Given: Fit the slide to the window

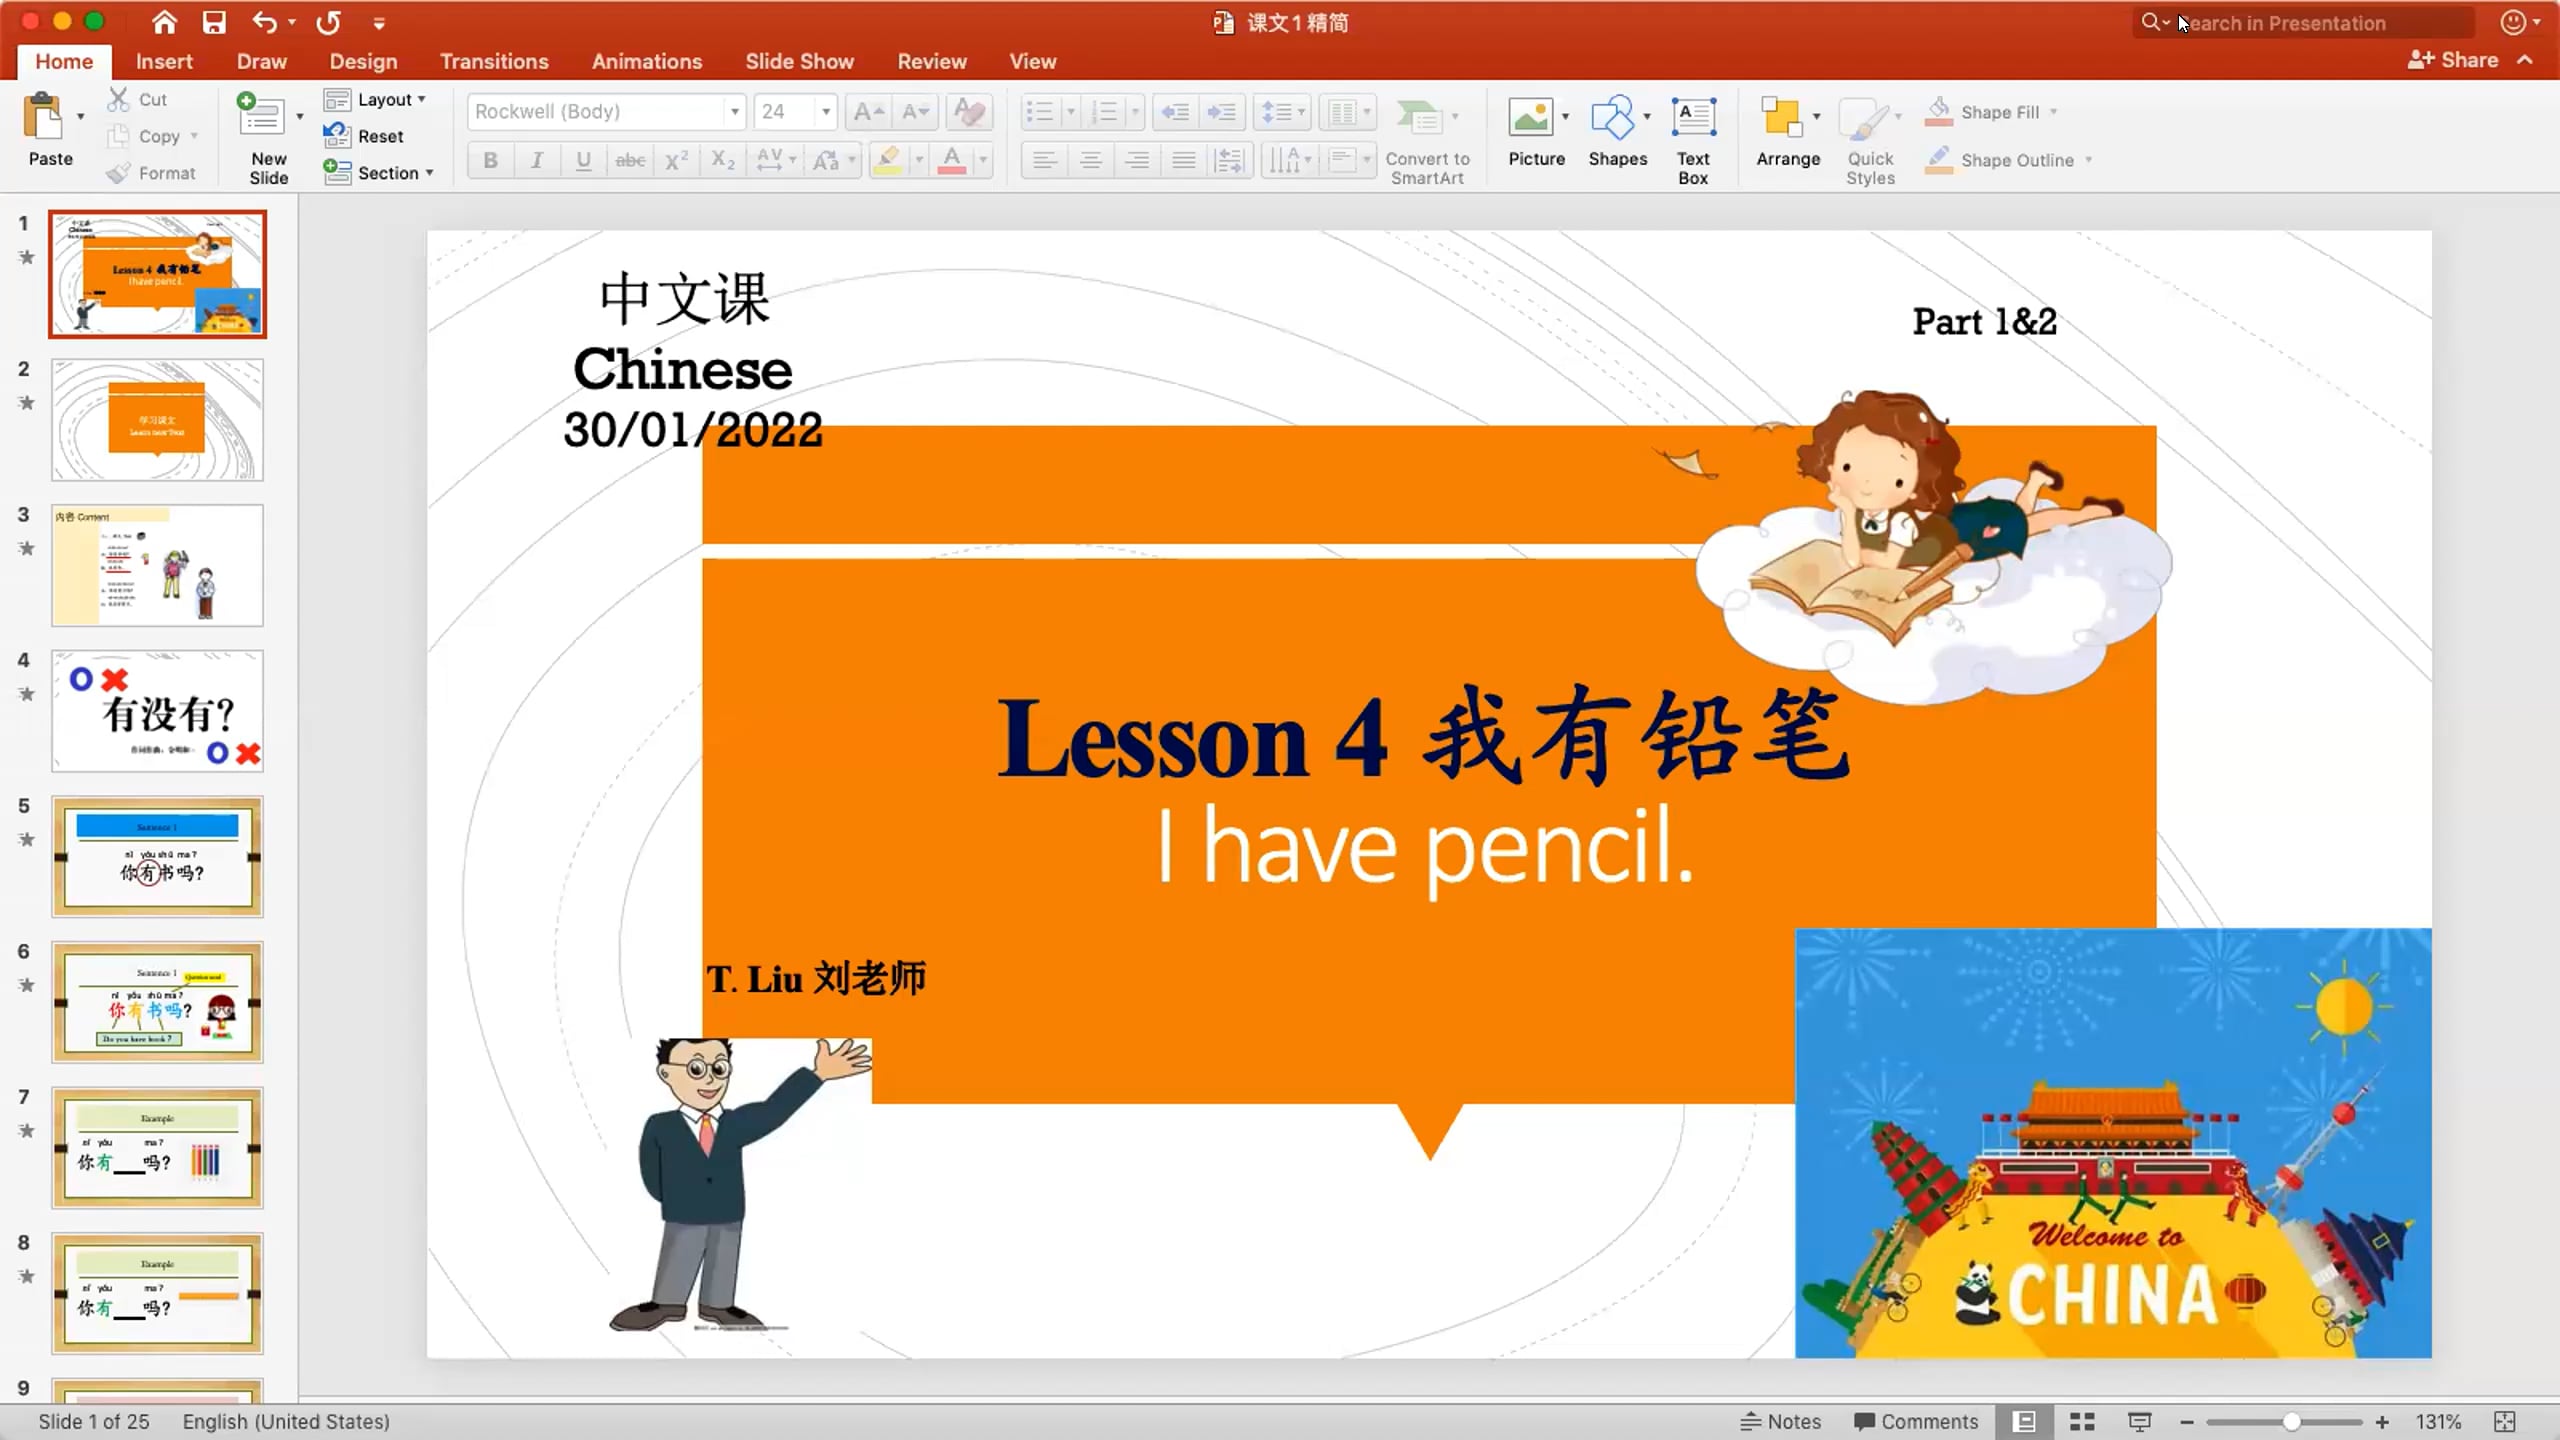Looking at the screenshot, I should pyautogui.click(x=2504, y=1421).
